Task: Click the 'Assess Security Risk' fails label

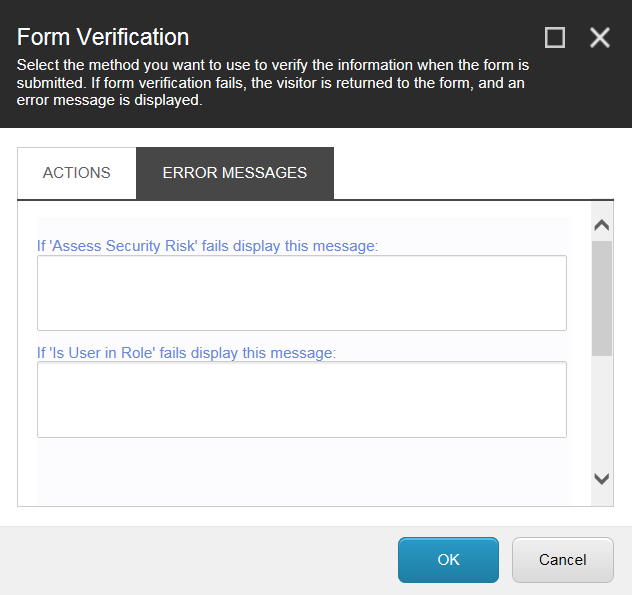Action: coord(208,246)
